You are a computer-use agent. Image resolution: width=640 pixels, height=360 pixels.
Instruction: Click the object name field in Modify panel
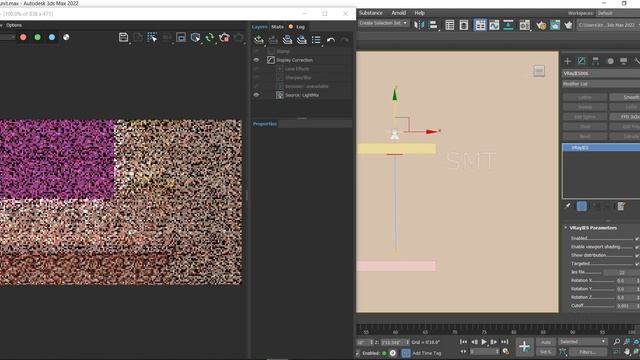pyautogui.click(x=601, y=73)
